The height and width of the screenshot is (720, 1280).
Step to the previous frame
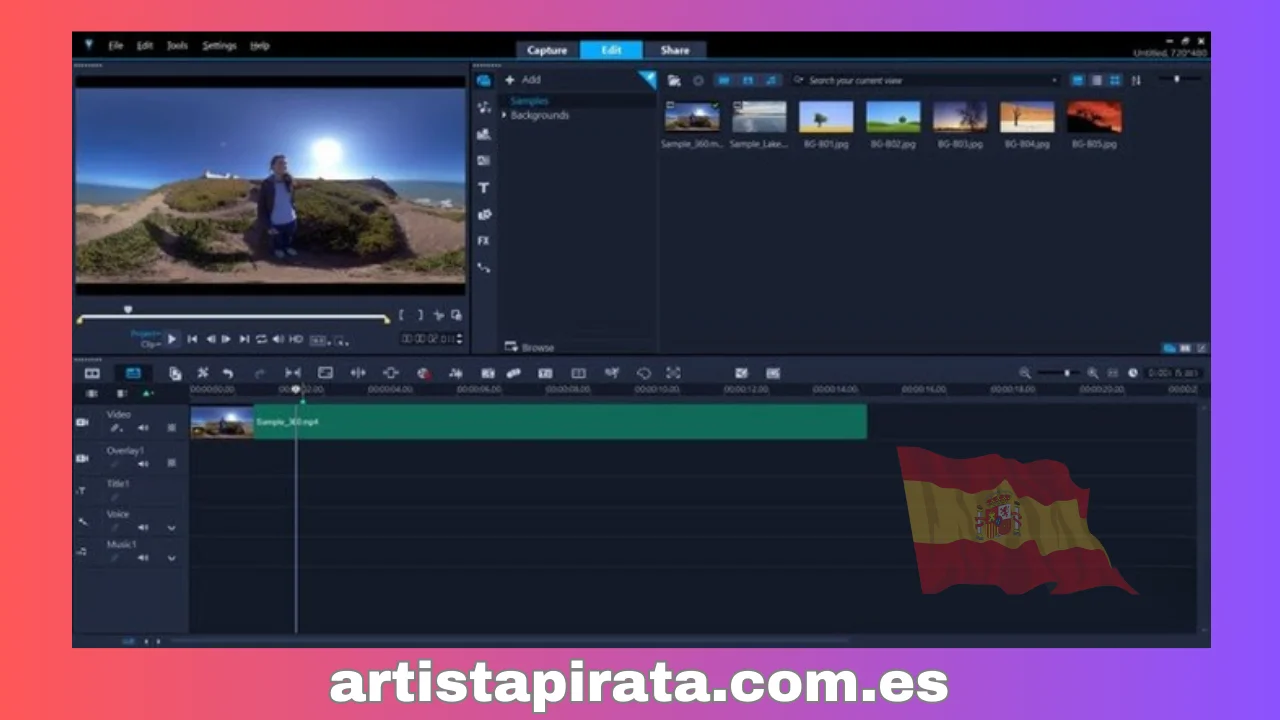click(x=210, y=339)
